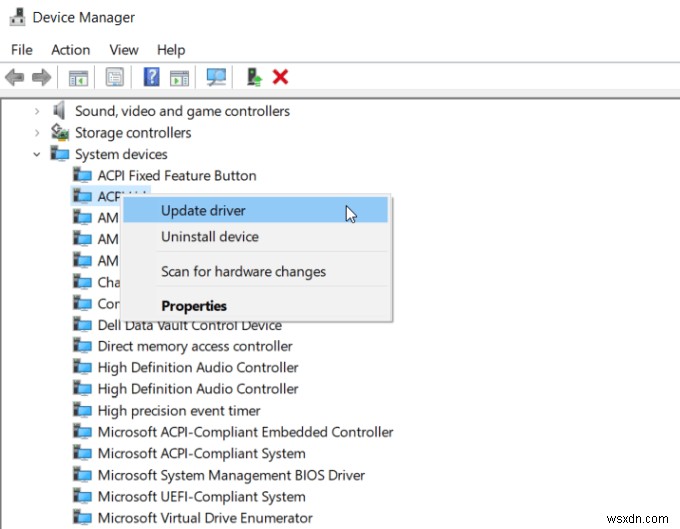Select Microsoft UEFI-Compliant System
This screenshot has height=529, width=680.
point(202,496)
